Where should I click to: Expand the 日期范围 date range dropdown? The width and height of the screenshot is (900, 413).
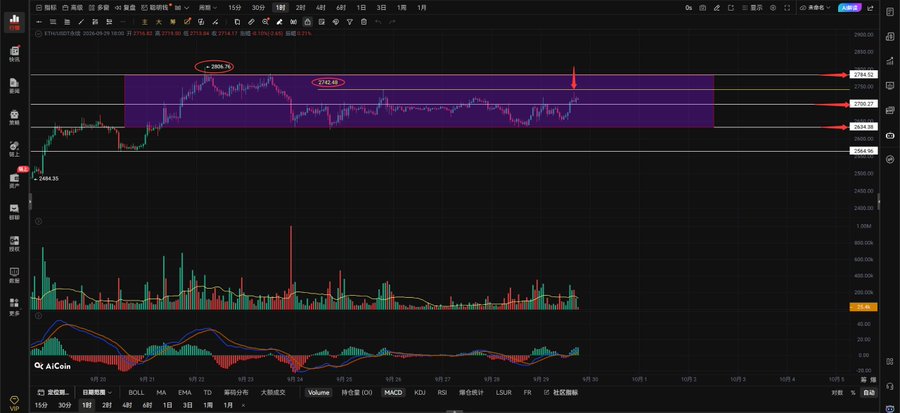click(96, 393)
